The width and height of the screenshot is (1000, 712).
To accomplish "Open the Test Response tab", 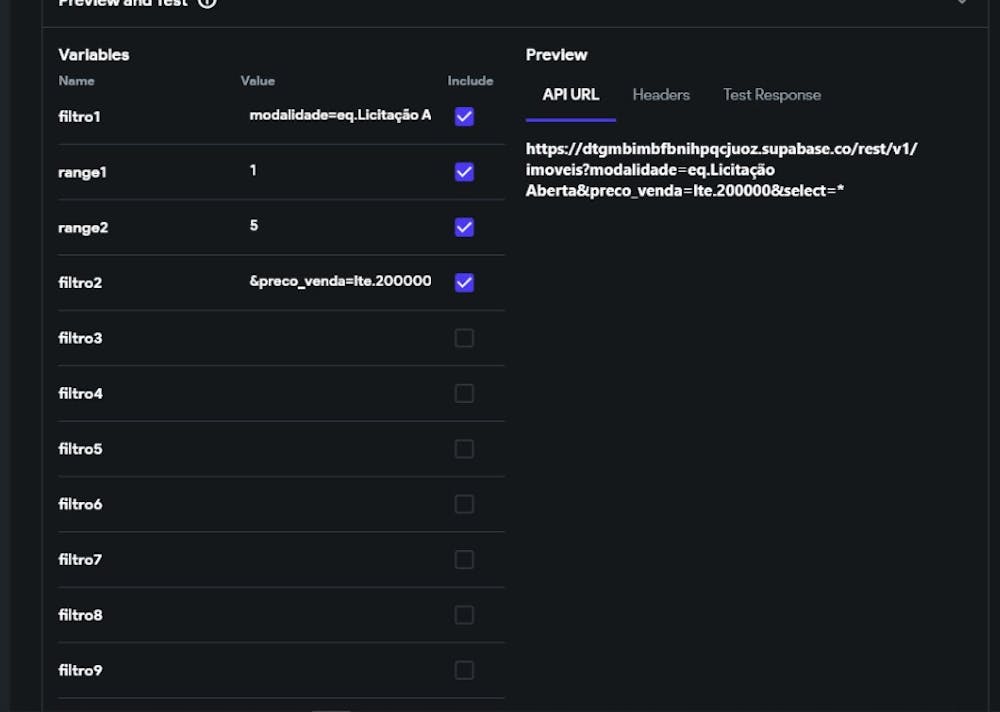I will tap(772, 95).
